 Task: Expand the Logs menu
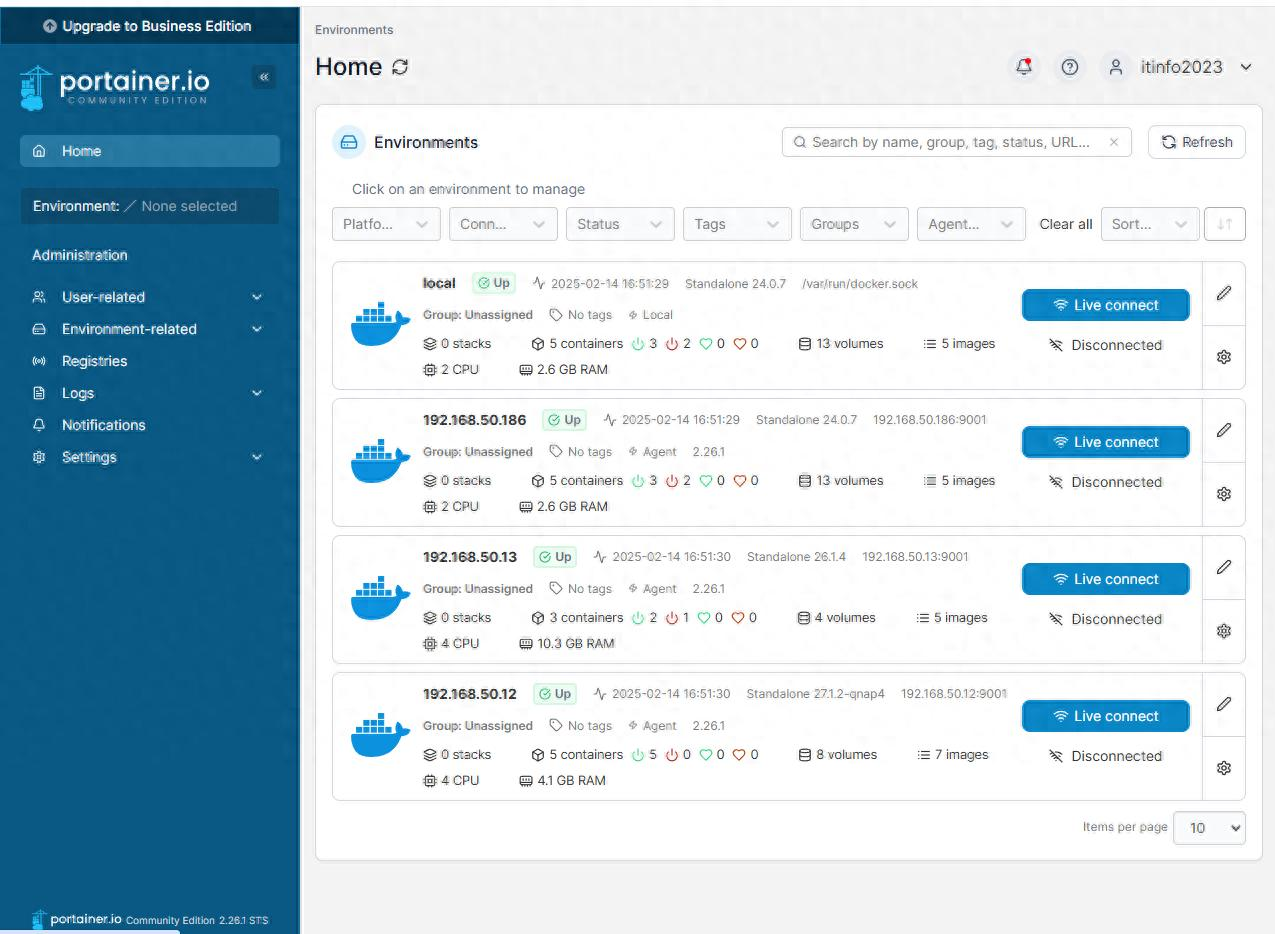pyautogui.click(x=149, y=393)
